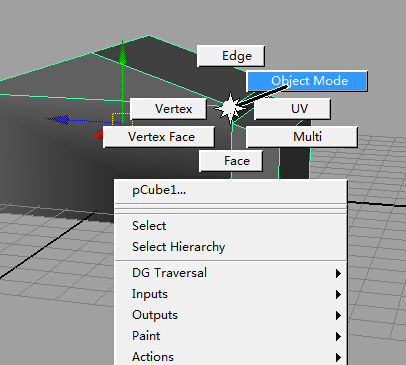Choose Vertex Face selection mode
406x365 pixels.
coord(159,137)
